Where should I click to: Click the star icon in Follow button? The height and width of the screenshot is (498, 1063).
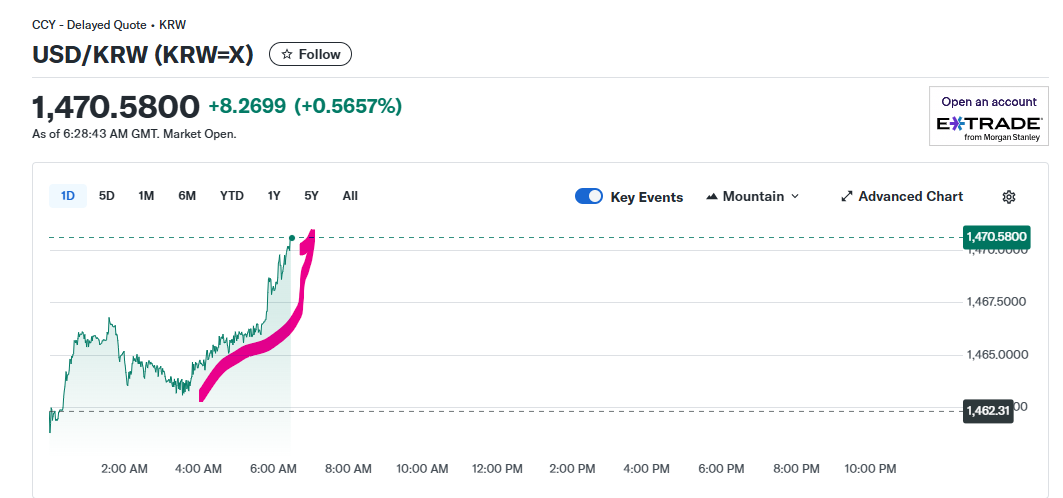coord(287,55)
